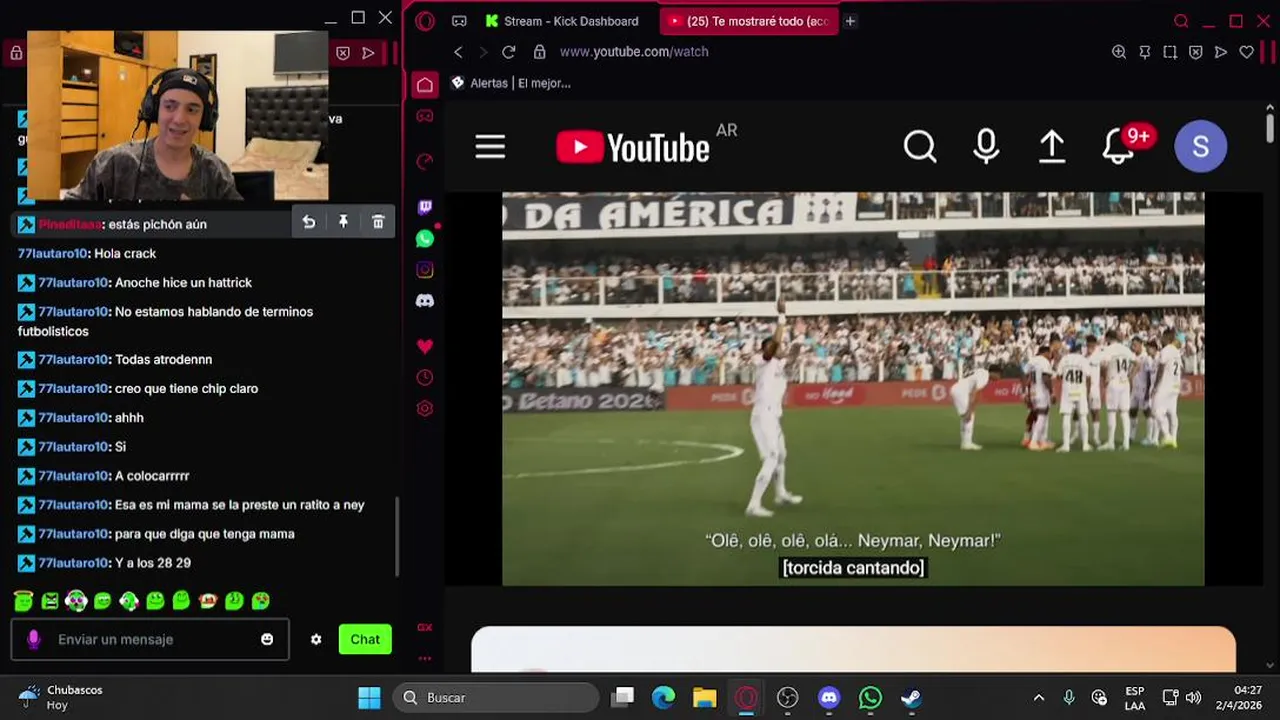Screen dimensions: 1280x720
Task: Click username on 'Hola crack' message
Action: click(x=52, y=253)
